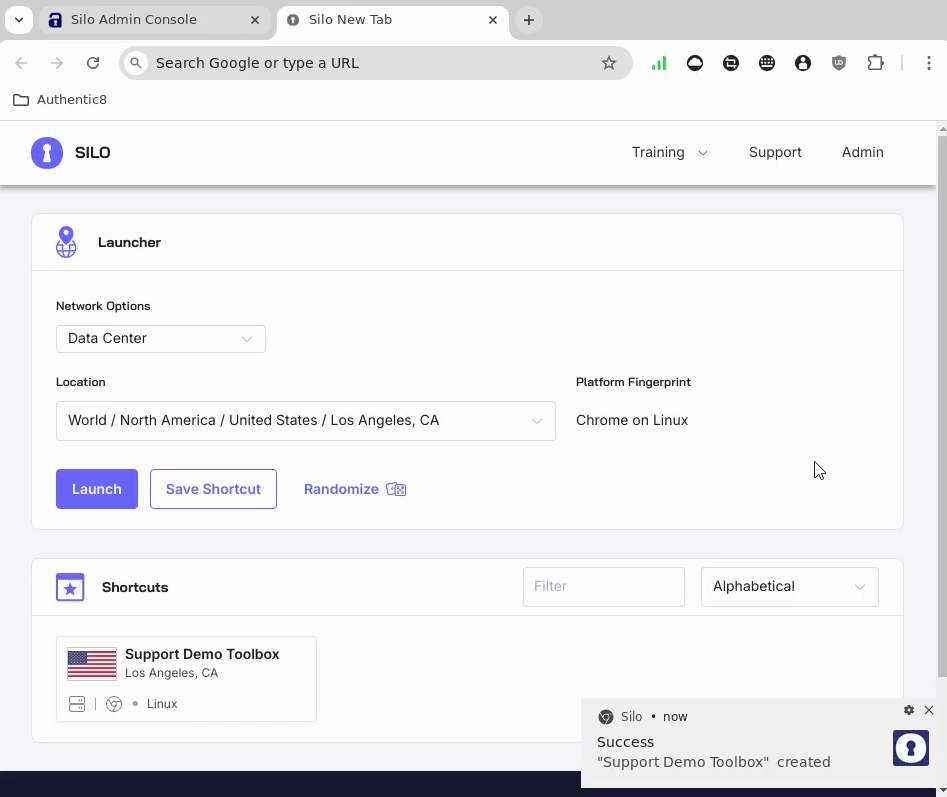Click Chrome icon in notification header

click(606, 717)
